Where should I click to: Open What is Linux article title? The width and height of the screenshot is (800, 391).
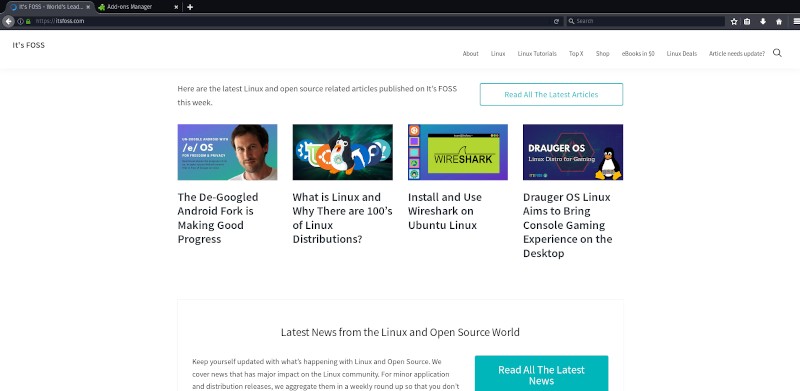pyautogui.click(x=342, y=218)
